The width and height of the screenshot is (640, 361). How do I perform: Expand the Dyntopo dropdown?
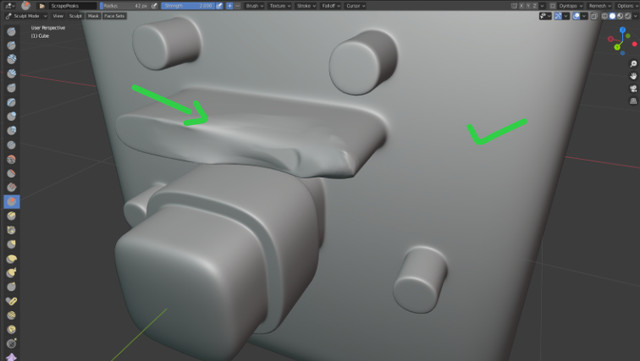(x=570, y=6)
